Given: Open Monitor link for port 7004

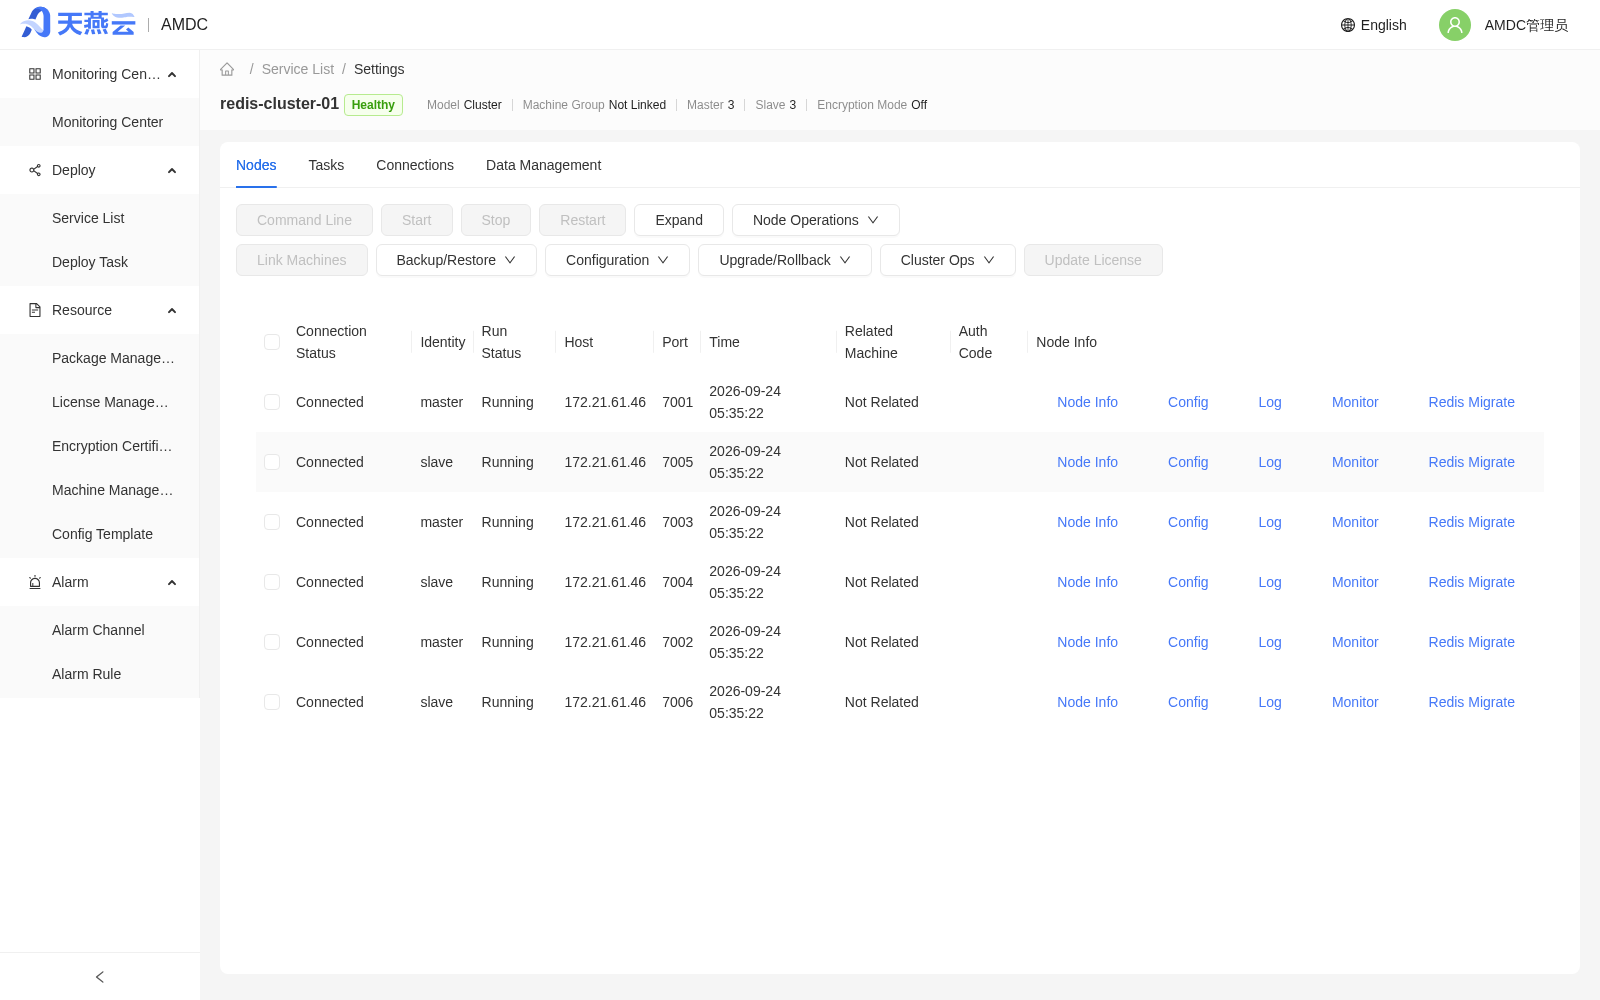Looking at the screenshot, I should 1355,582.
